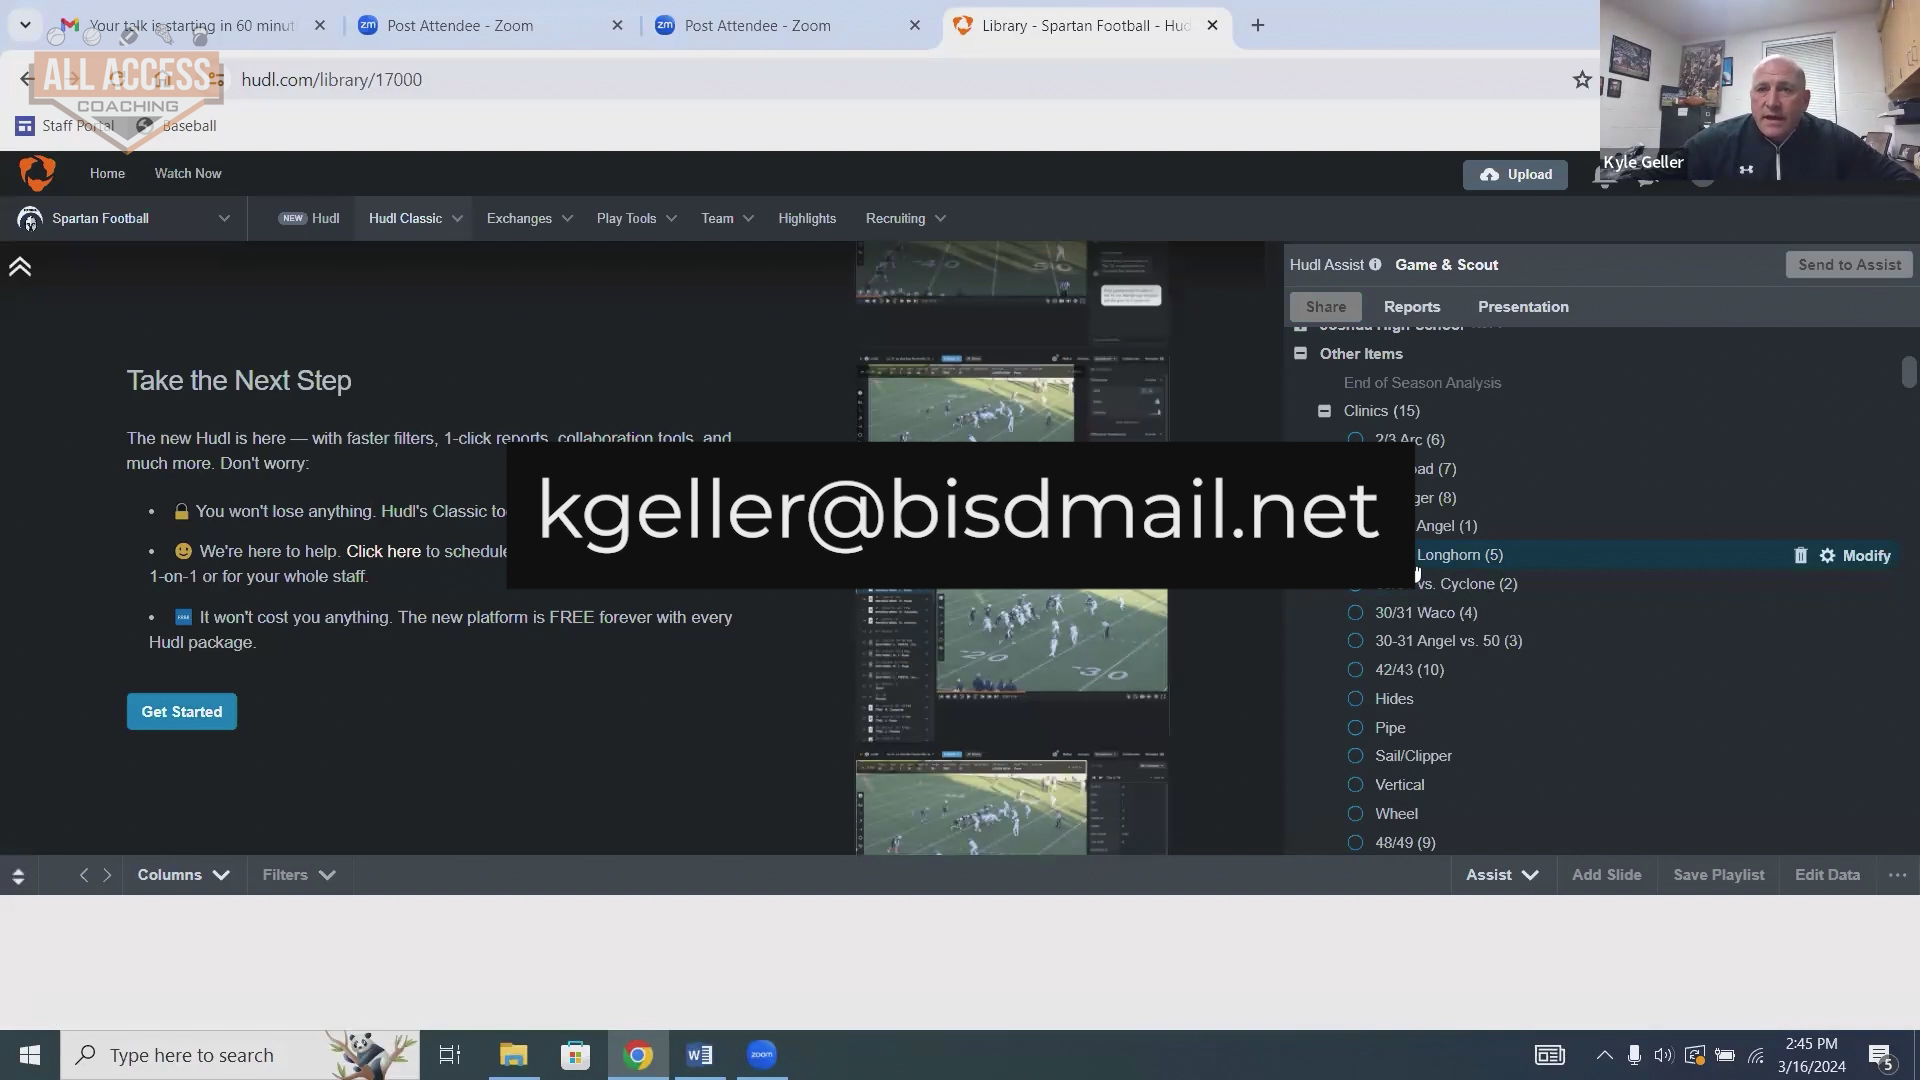Open Microsoft Store from taskbar

coord(575,1055)
